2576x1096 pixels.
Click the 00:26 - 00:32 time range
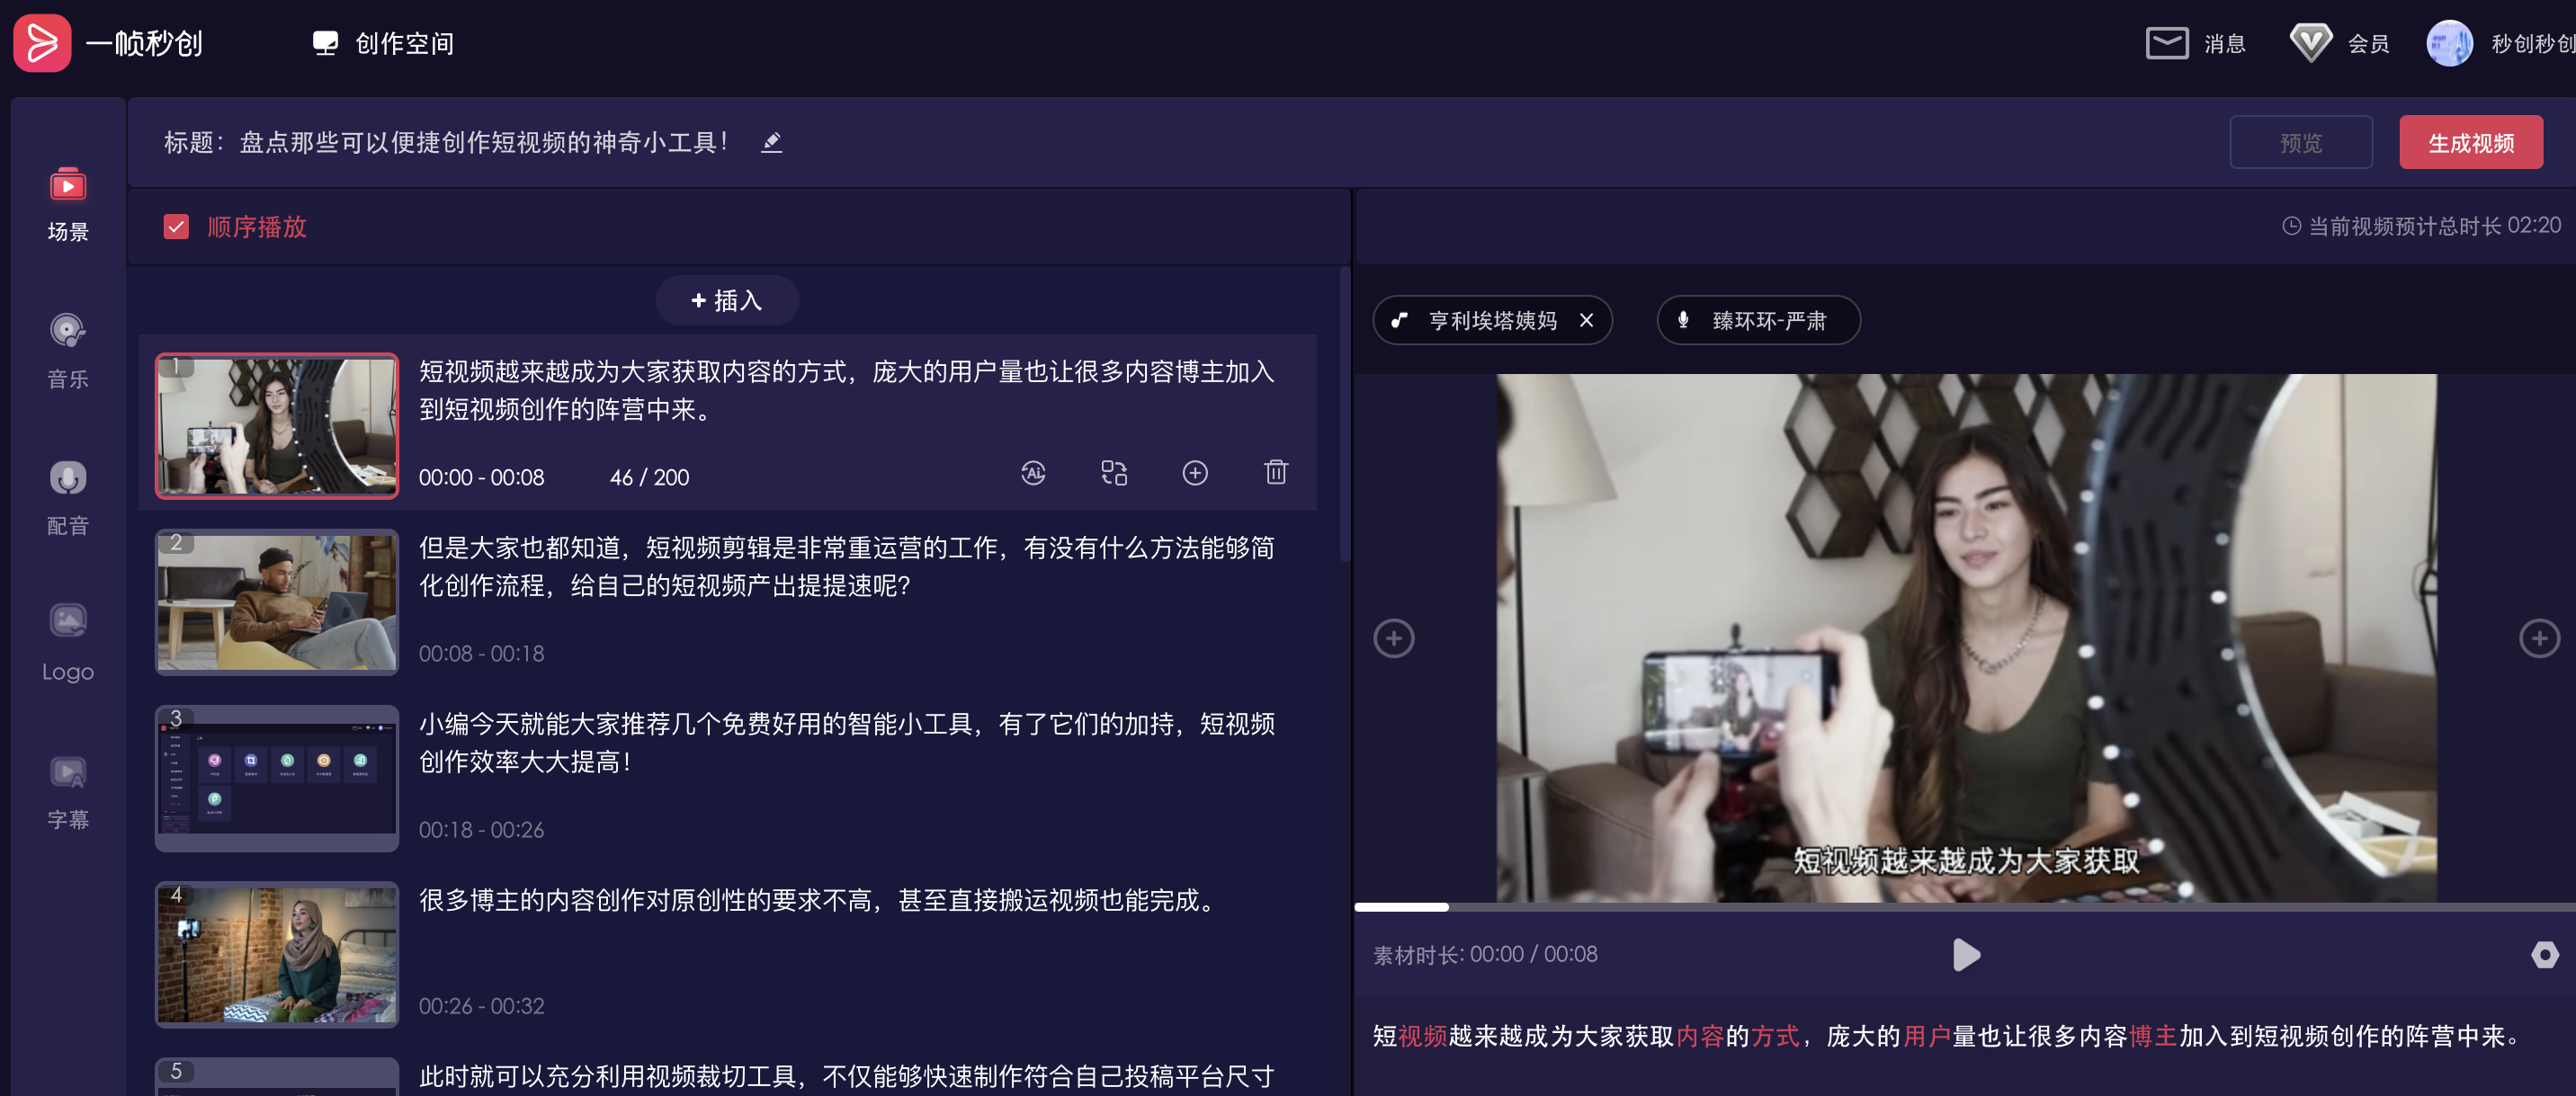481,1006
